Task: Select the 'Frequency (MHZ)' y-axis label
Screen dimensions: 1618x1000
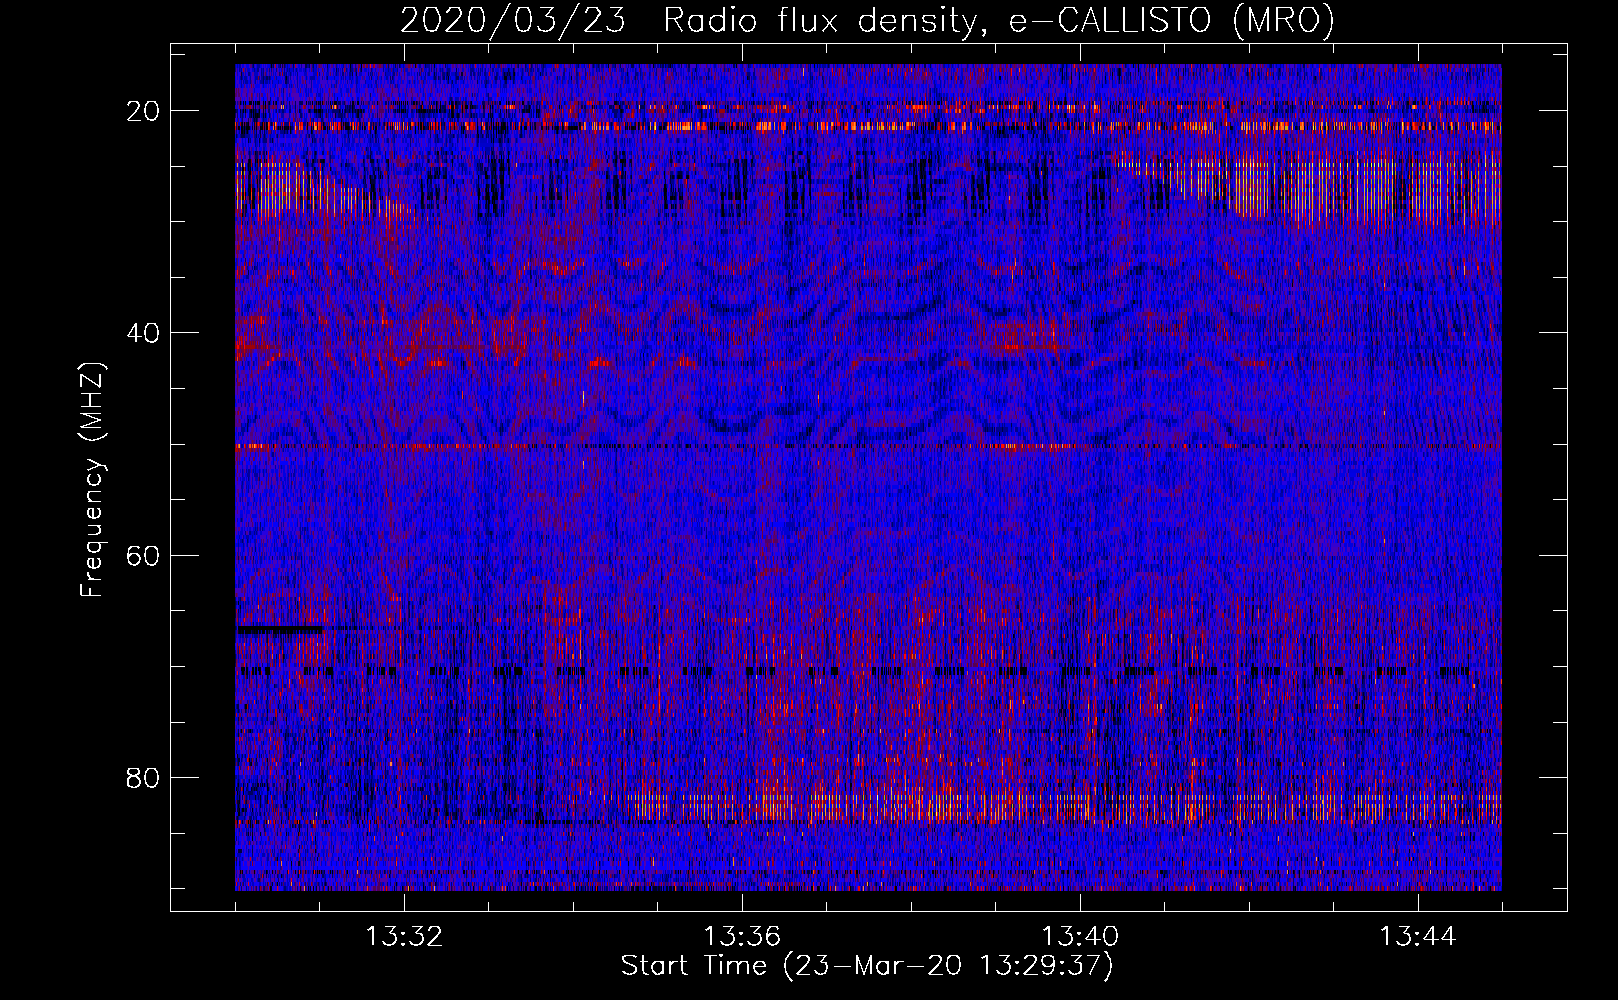Action: pyautogui.click(x=92, y=479)
